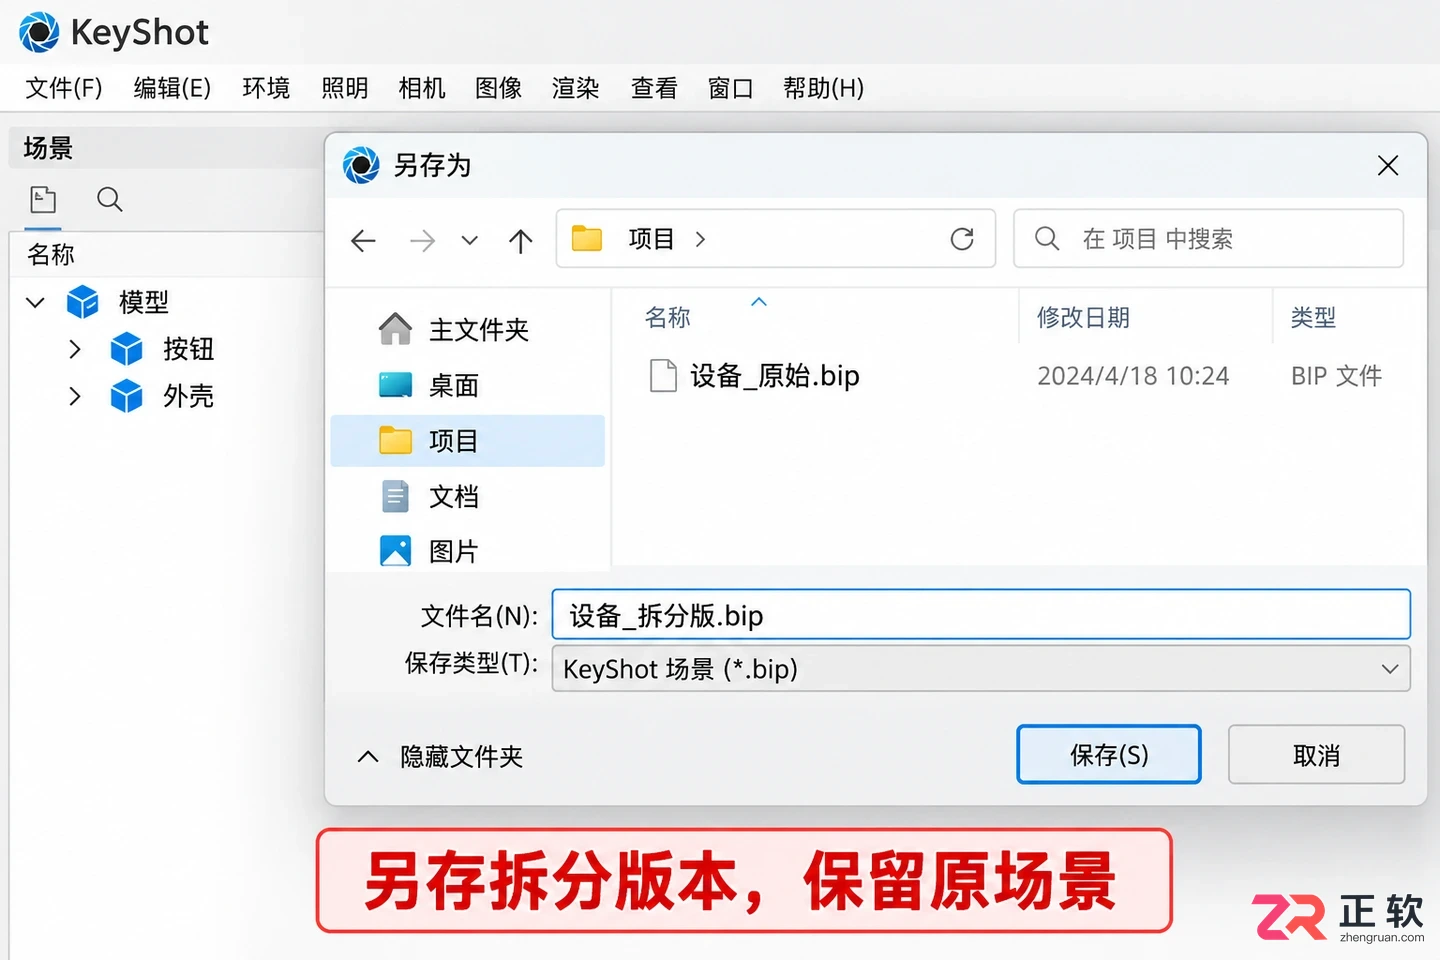Screen dimensions: 1440x960
Task: Open the 保存类型(T) dropdown
Action: (981, 669)
